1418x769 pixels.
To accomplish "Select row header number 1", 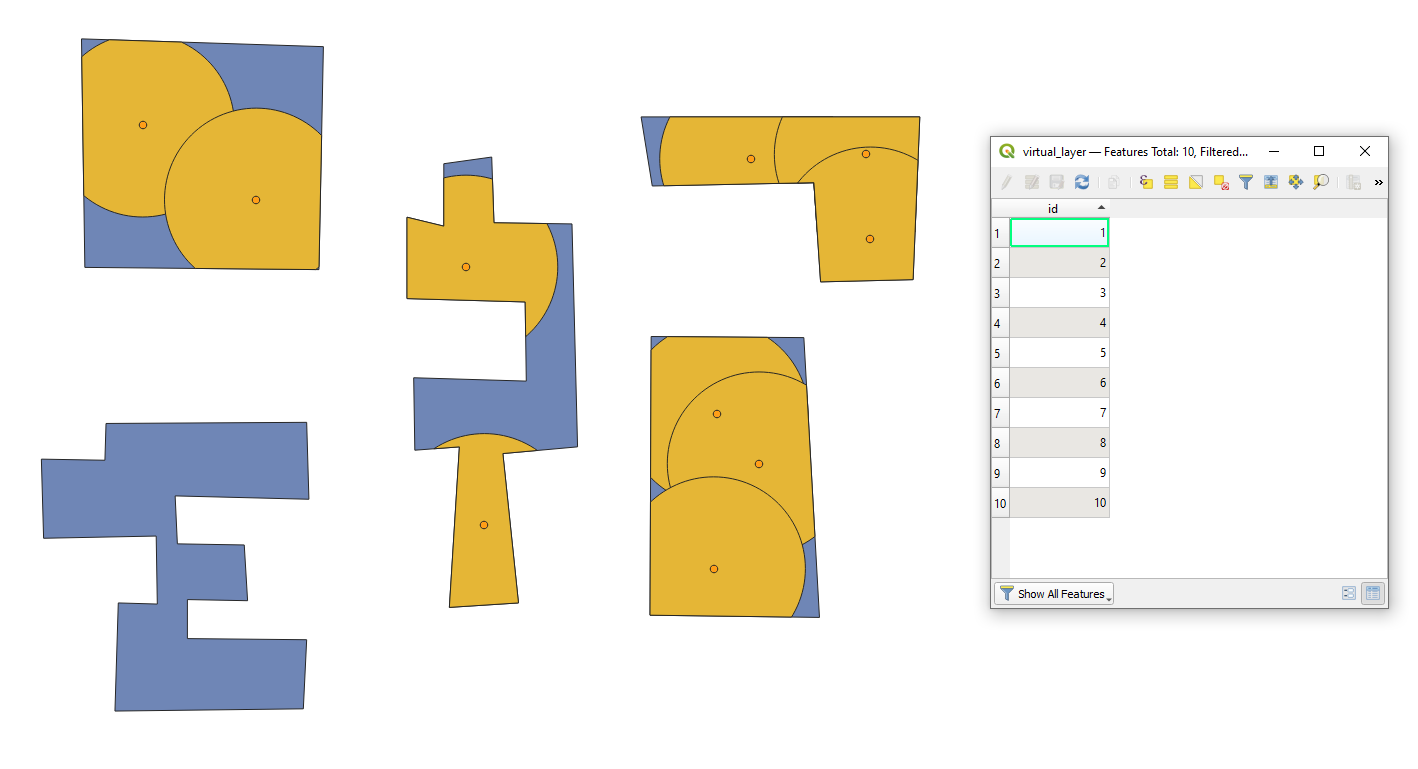I will [1000, 233].
